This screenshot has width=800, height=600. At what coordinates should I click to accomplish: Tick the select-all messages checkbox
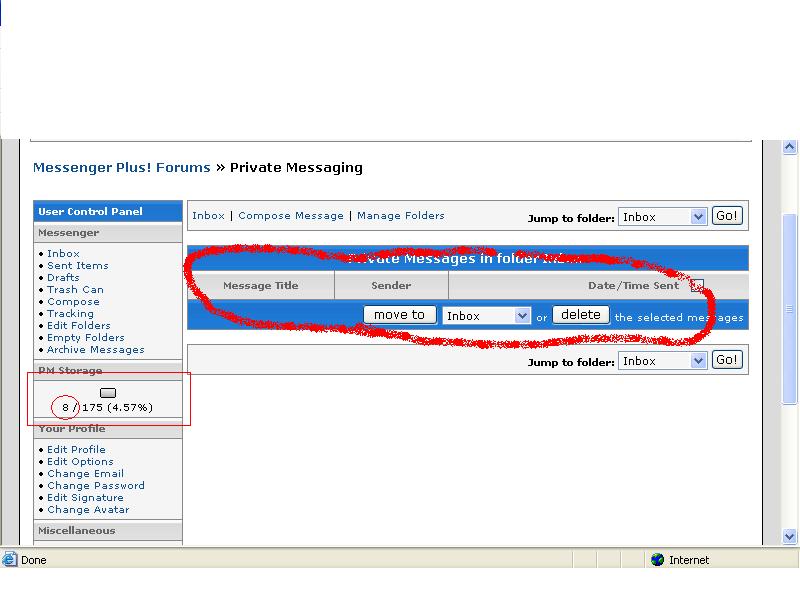pos(697,286)
